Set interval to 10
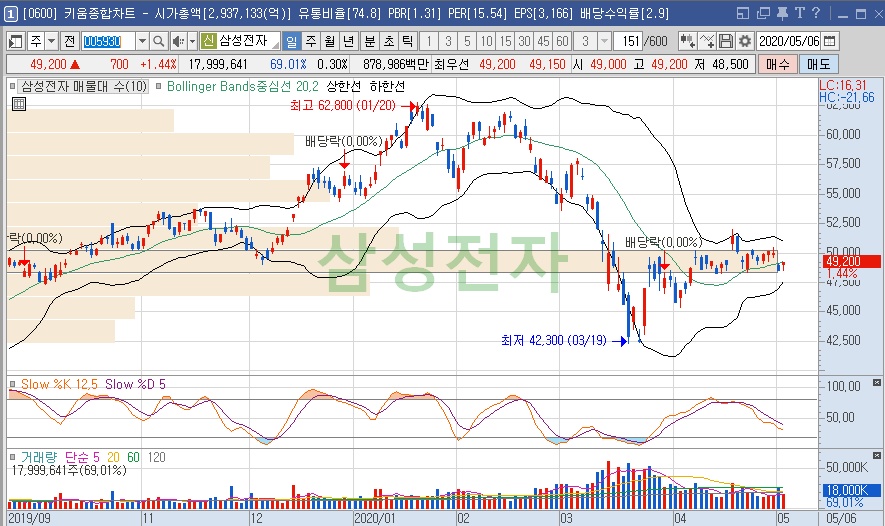 pyautogui.click(x=487, y=41)
